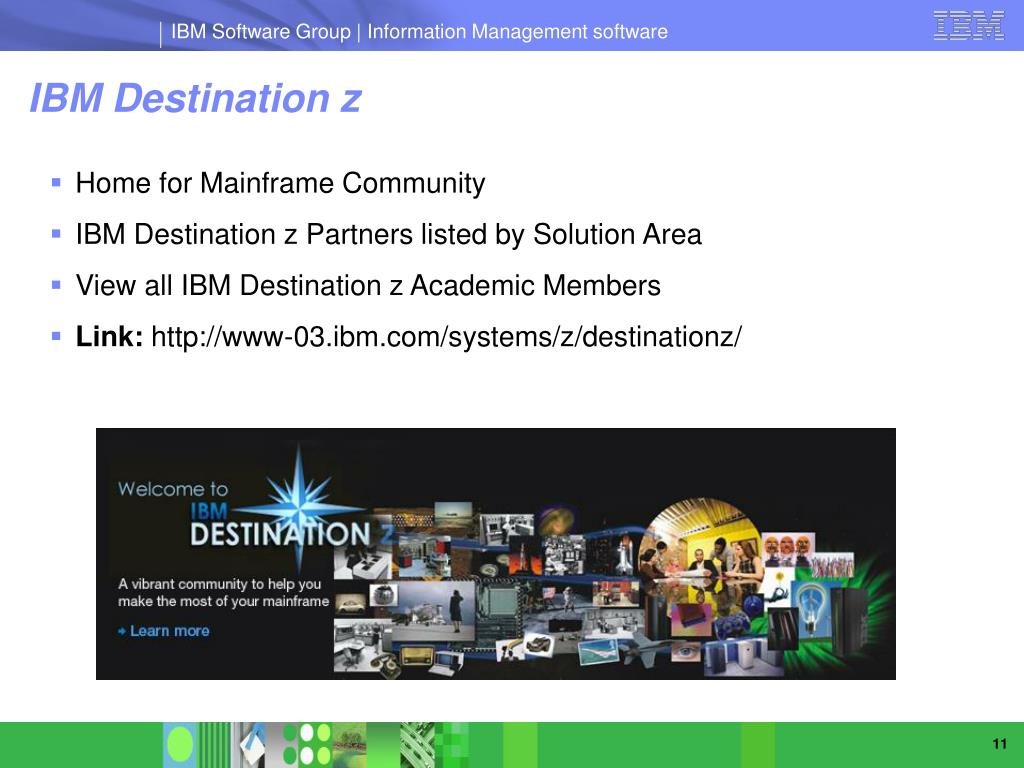
Task: Click the bold 'Link:' label
Action: (109, 337)
